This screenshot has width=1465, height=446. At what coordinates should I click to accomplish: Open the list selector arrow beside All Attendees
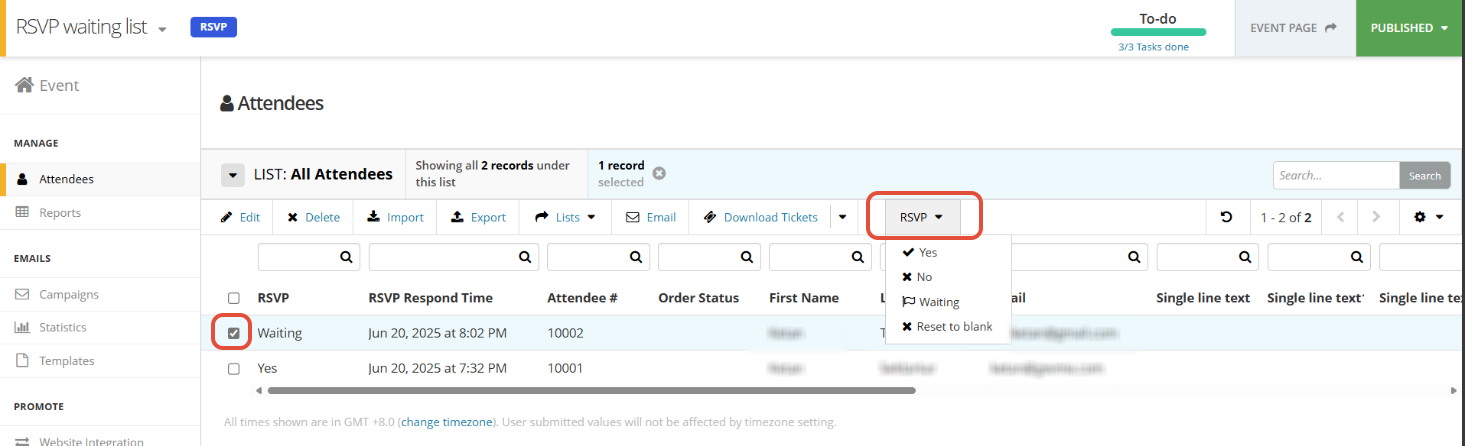pos(232,175)
